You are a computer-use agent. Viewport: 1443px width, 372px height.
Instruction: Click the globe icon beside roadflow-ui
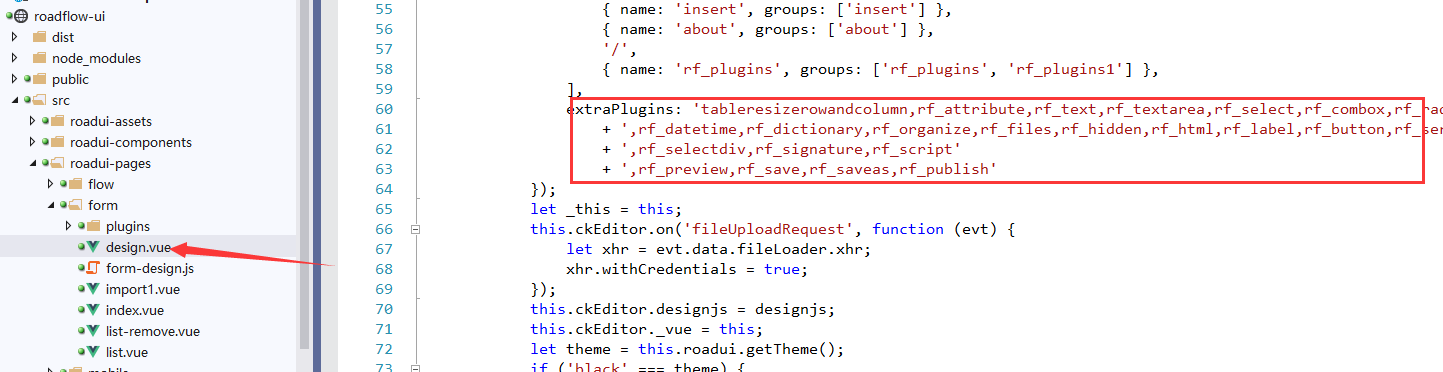click(21, 16)
